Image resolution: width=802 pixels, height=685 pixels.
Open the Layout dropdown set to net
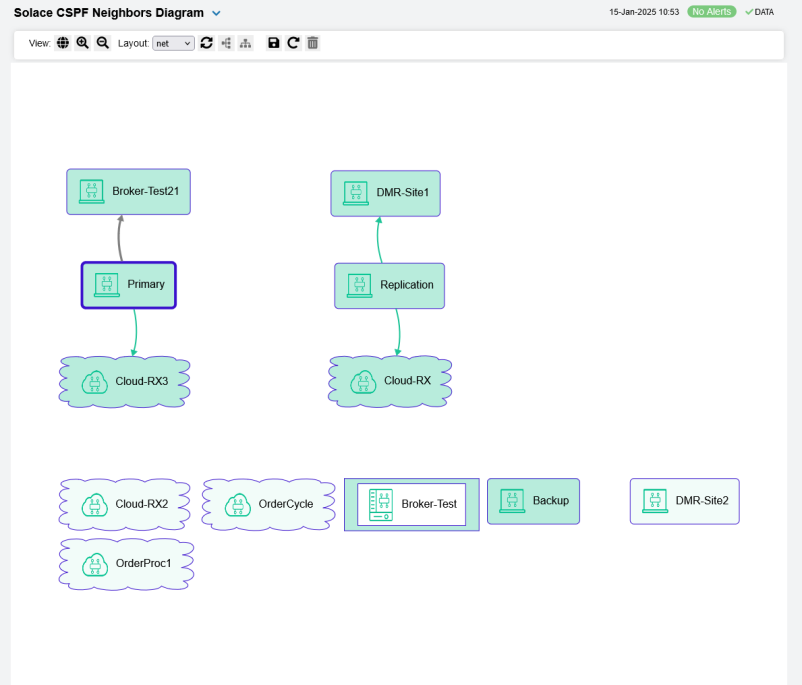tap(173, 44)
